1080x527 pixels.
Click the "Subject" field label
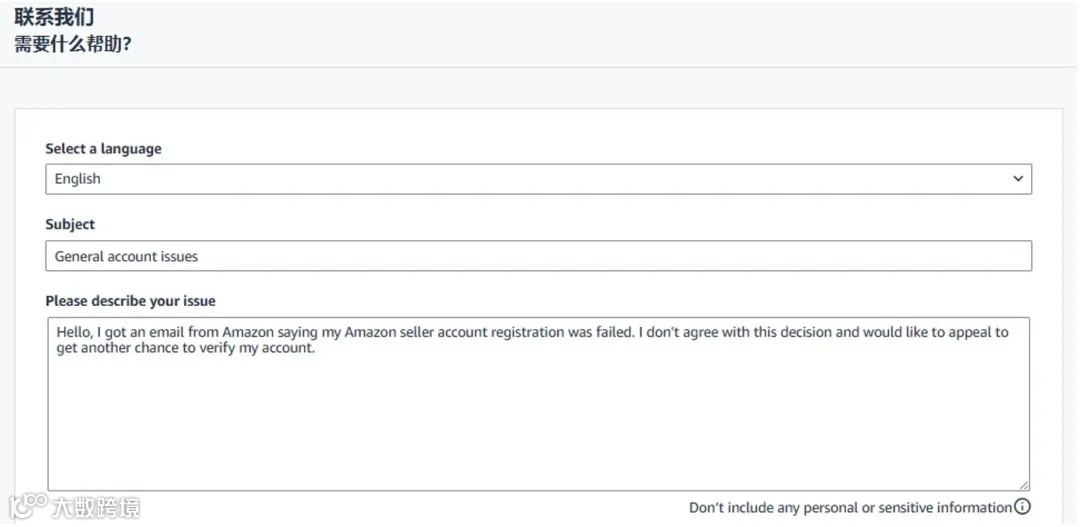pyautogui.click(x=70, y=225)
